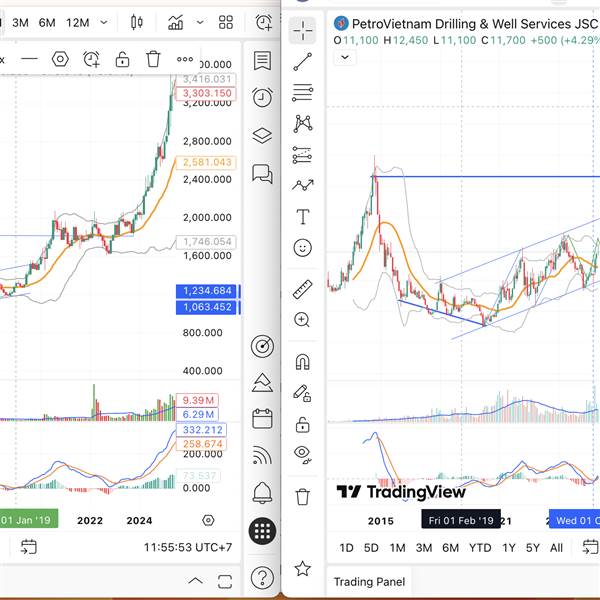Select the Text tool
Screen dimensions: 600x600
[x=303, y=217]
